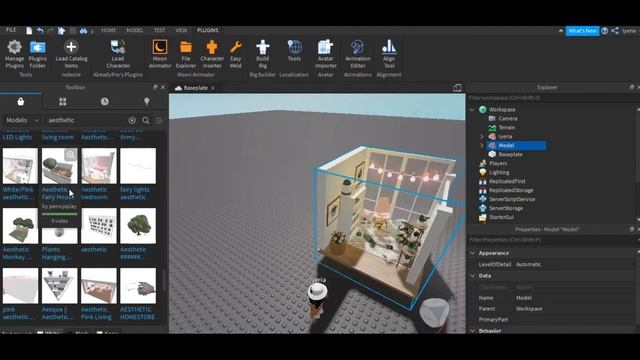Viewport: 640px width, 360px height.
Task: Click the Load Character plugin
Action: pyautogui.click(x=118, y=54)
